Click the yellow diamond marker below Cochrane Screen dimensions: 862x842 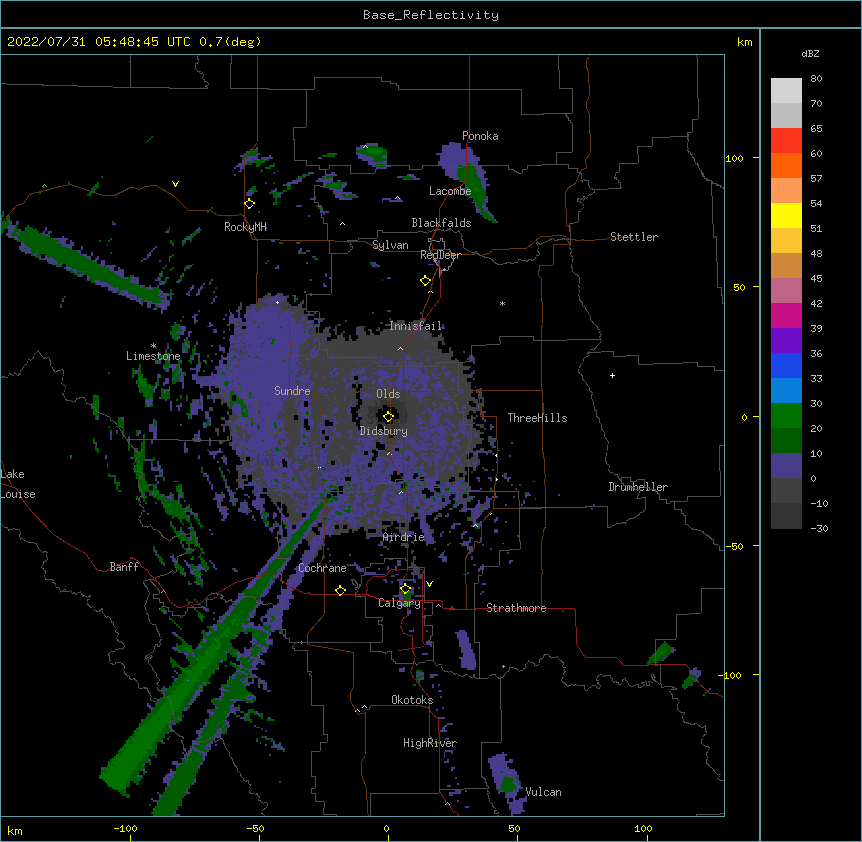point(340,590)
